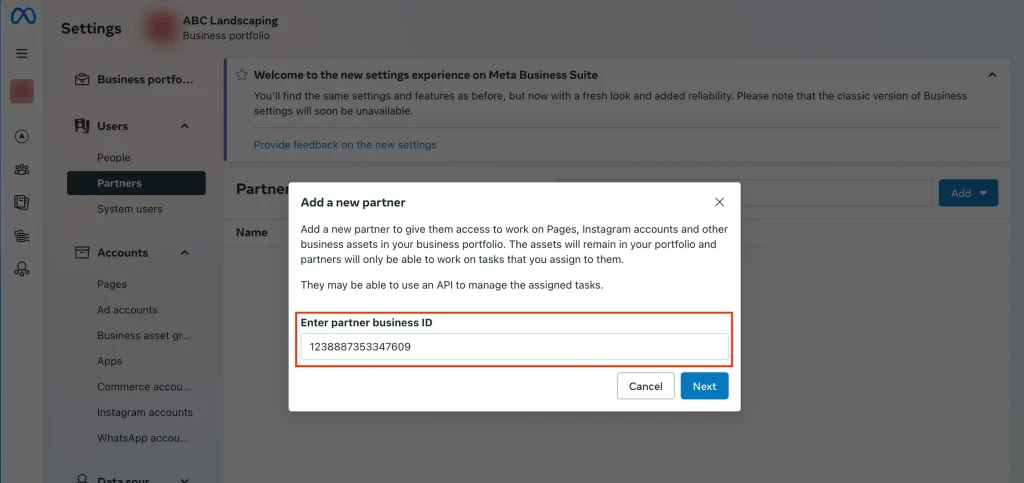Close the Add a new partner dialog
The image size is (1024, 483).
point(720,202)
